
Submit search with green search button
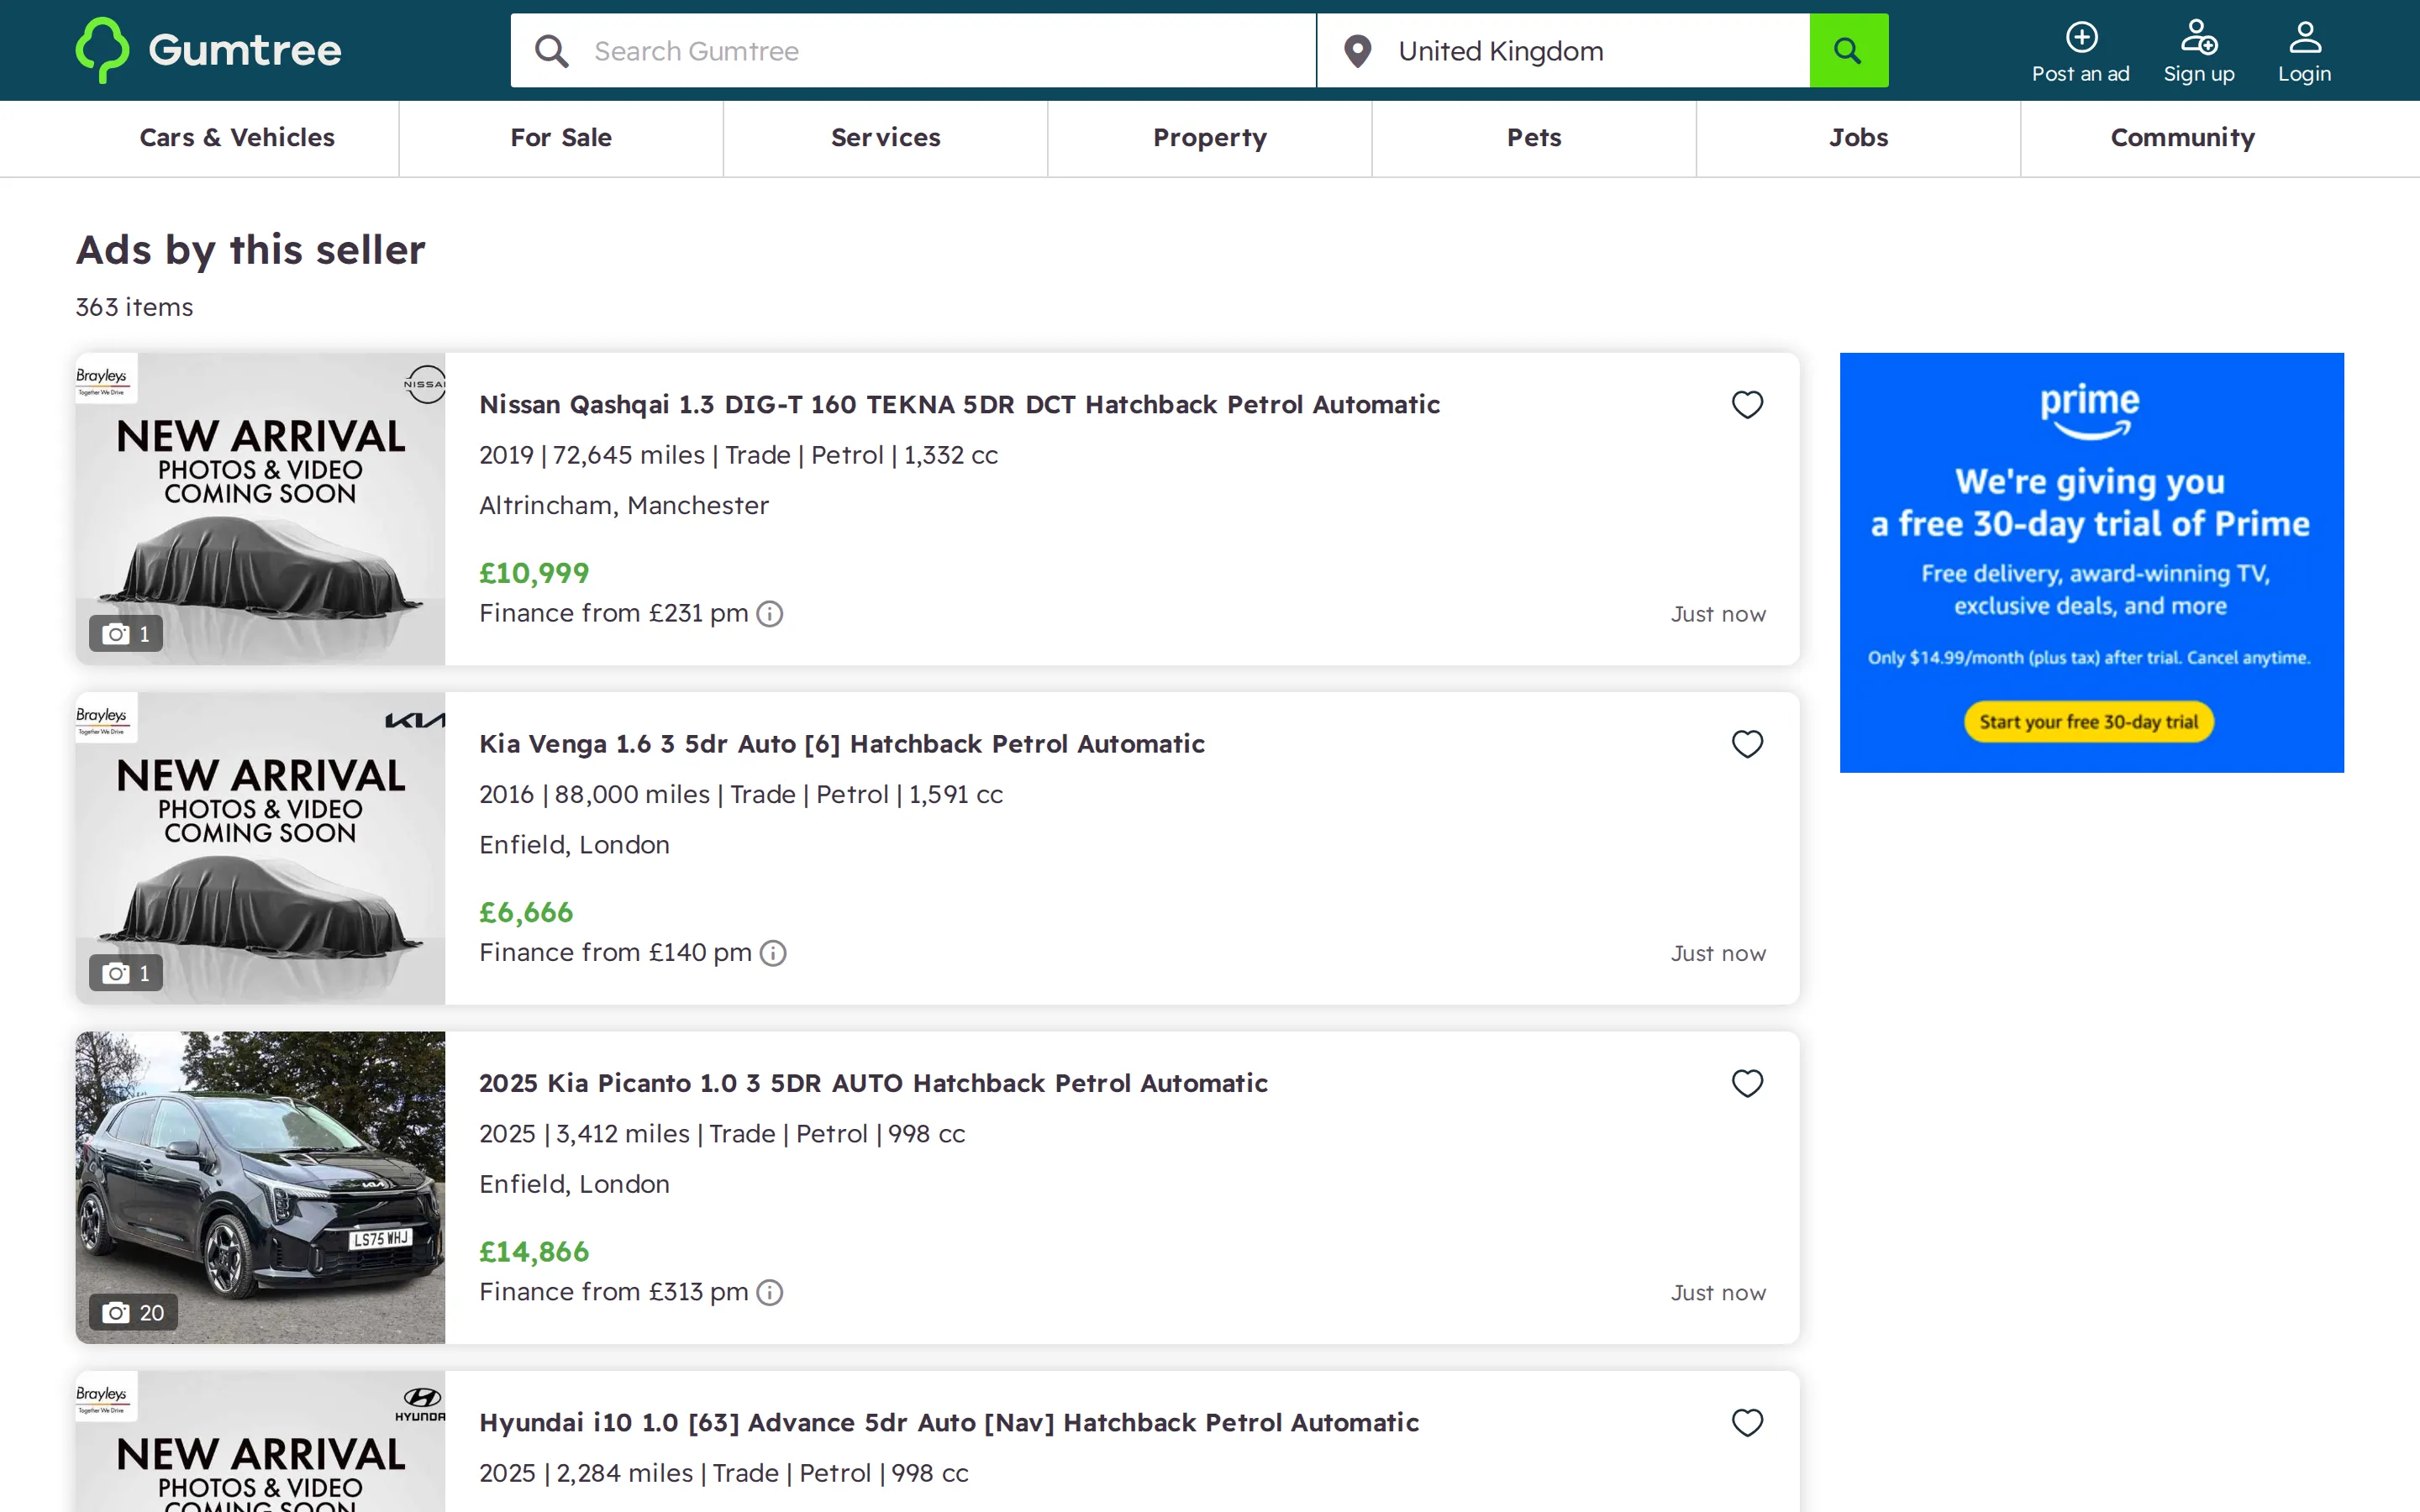tap(1848, 50)
